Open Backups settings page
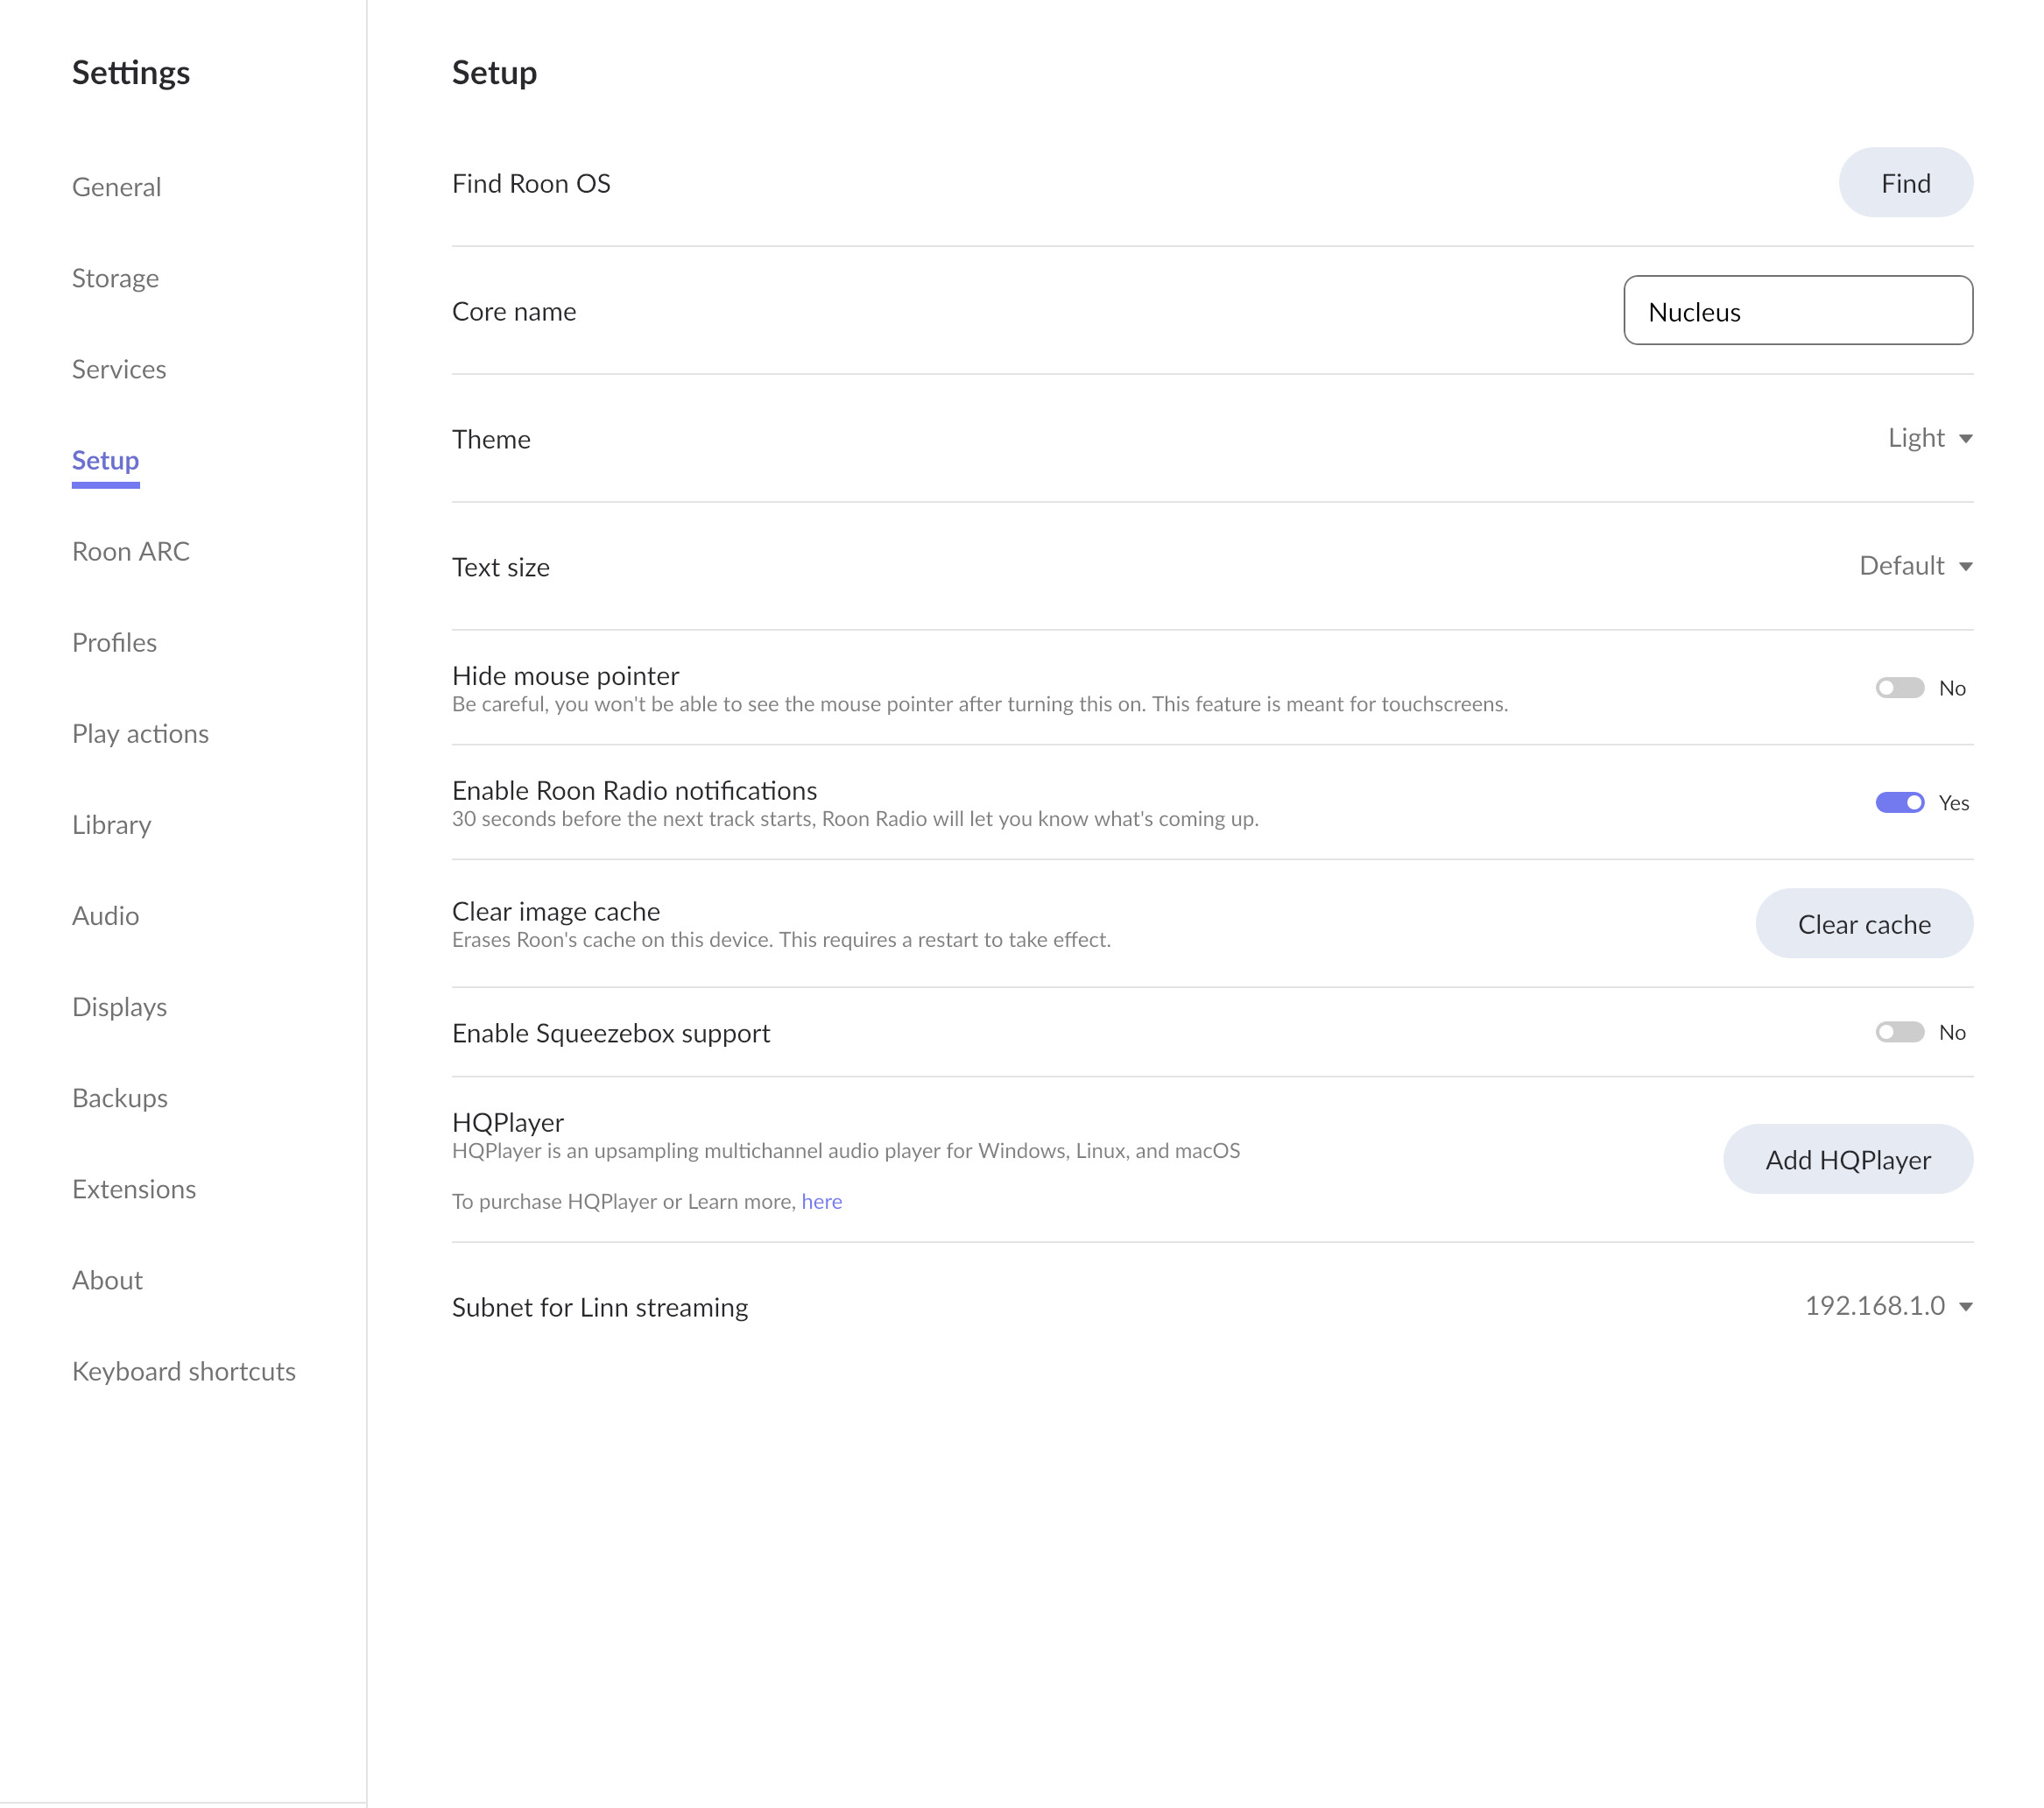This screenshot has width=2044, height=1808. (x=119, y=1098)
